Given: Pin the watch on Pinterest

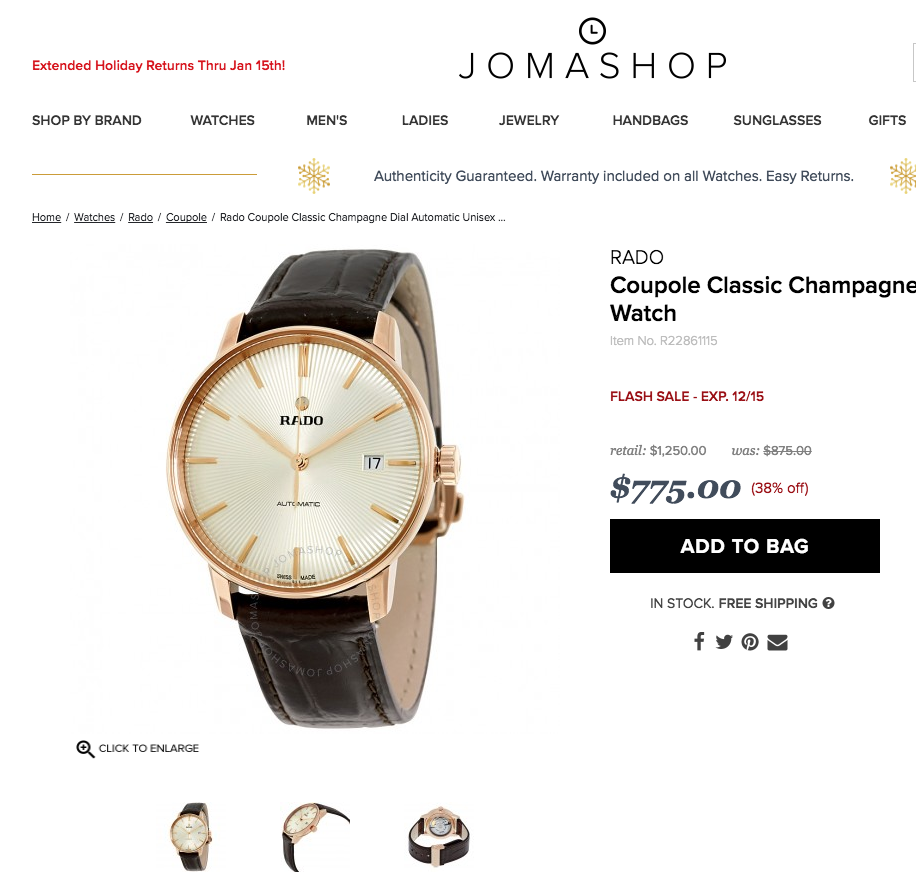Looking at the screenshot, I should [x=750, y=642].
